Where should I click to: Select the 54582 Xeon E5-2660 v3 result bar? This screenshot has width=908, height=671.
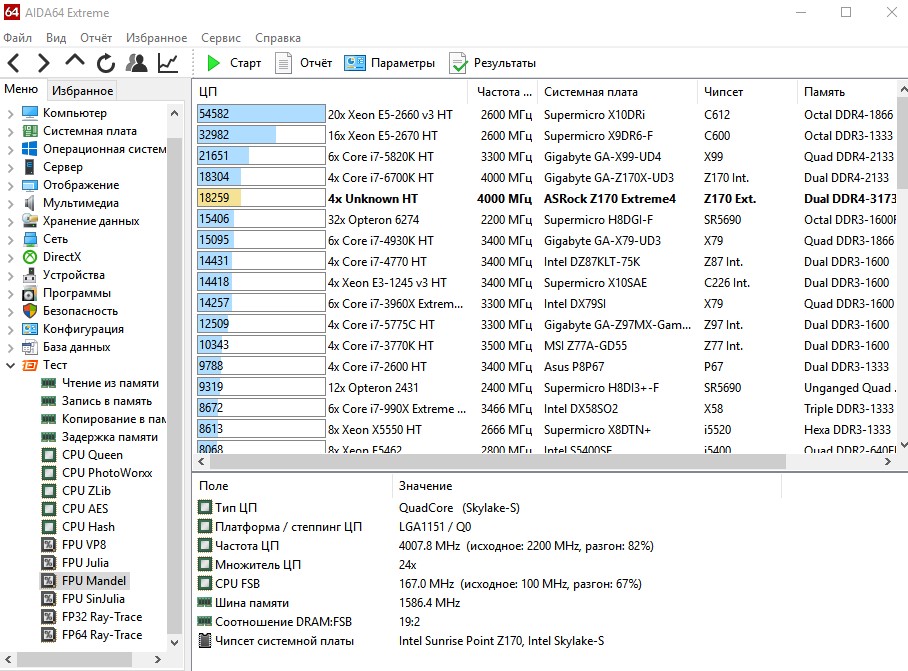[261, 114]
